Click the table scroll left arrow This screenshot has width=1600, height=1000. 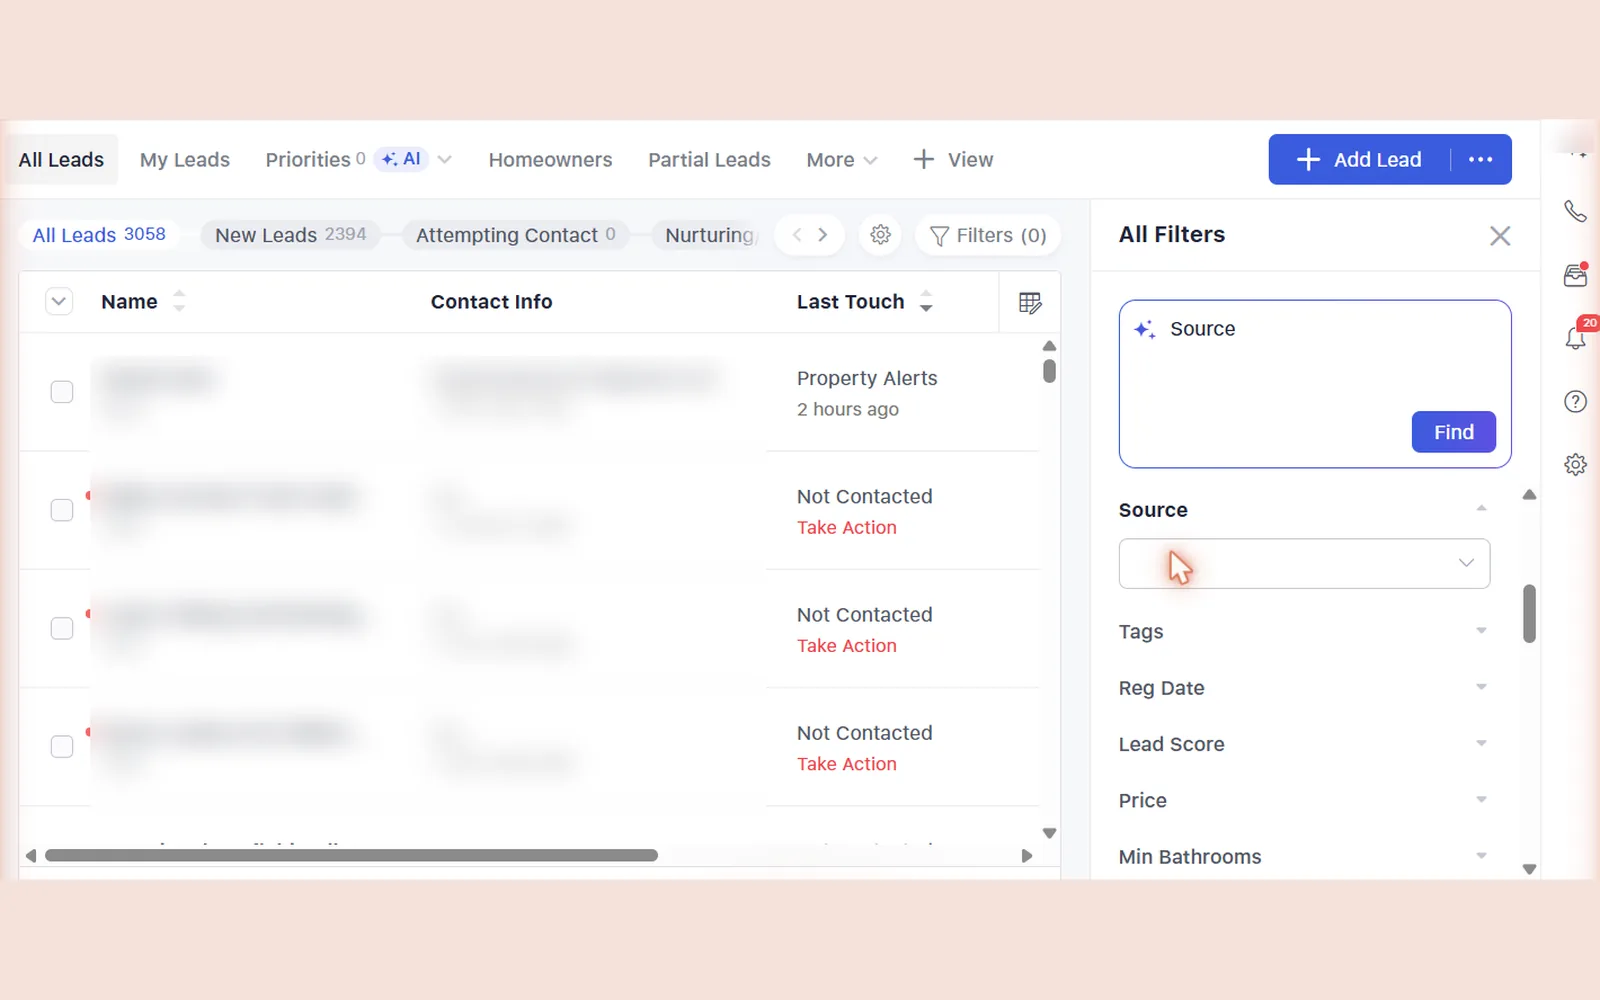click(x=31, y=856)
